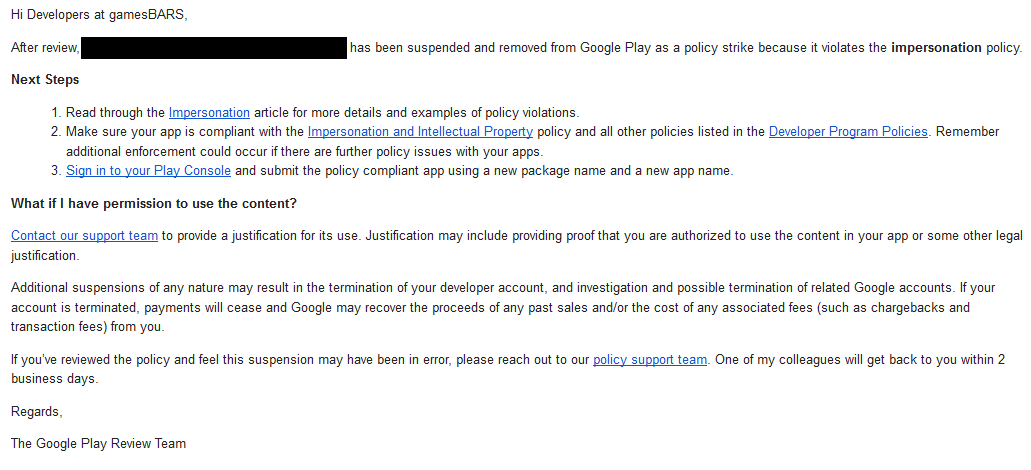Click the blacked-out redacted app name bar
1031x470 pixels.
click(213, 47)
